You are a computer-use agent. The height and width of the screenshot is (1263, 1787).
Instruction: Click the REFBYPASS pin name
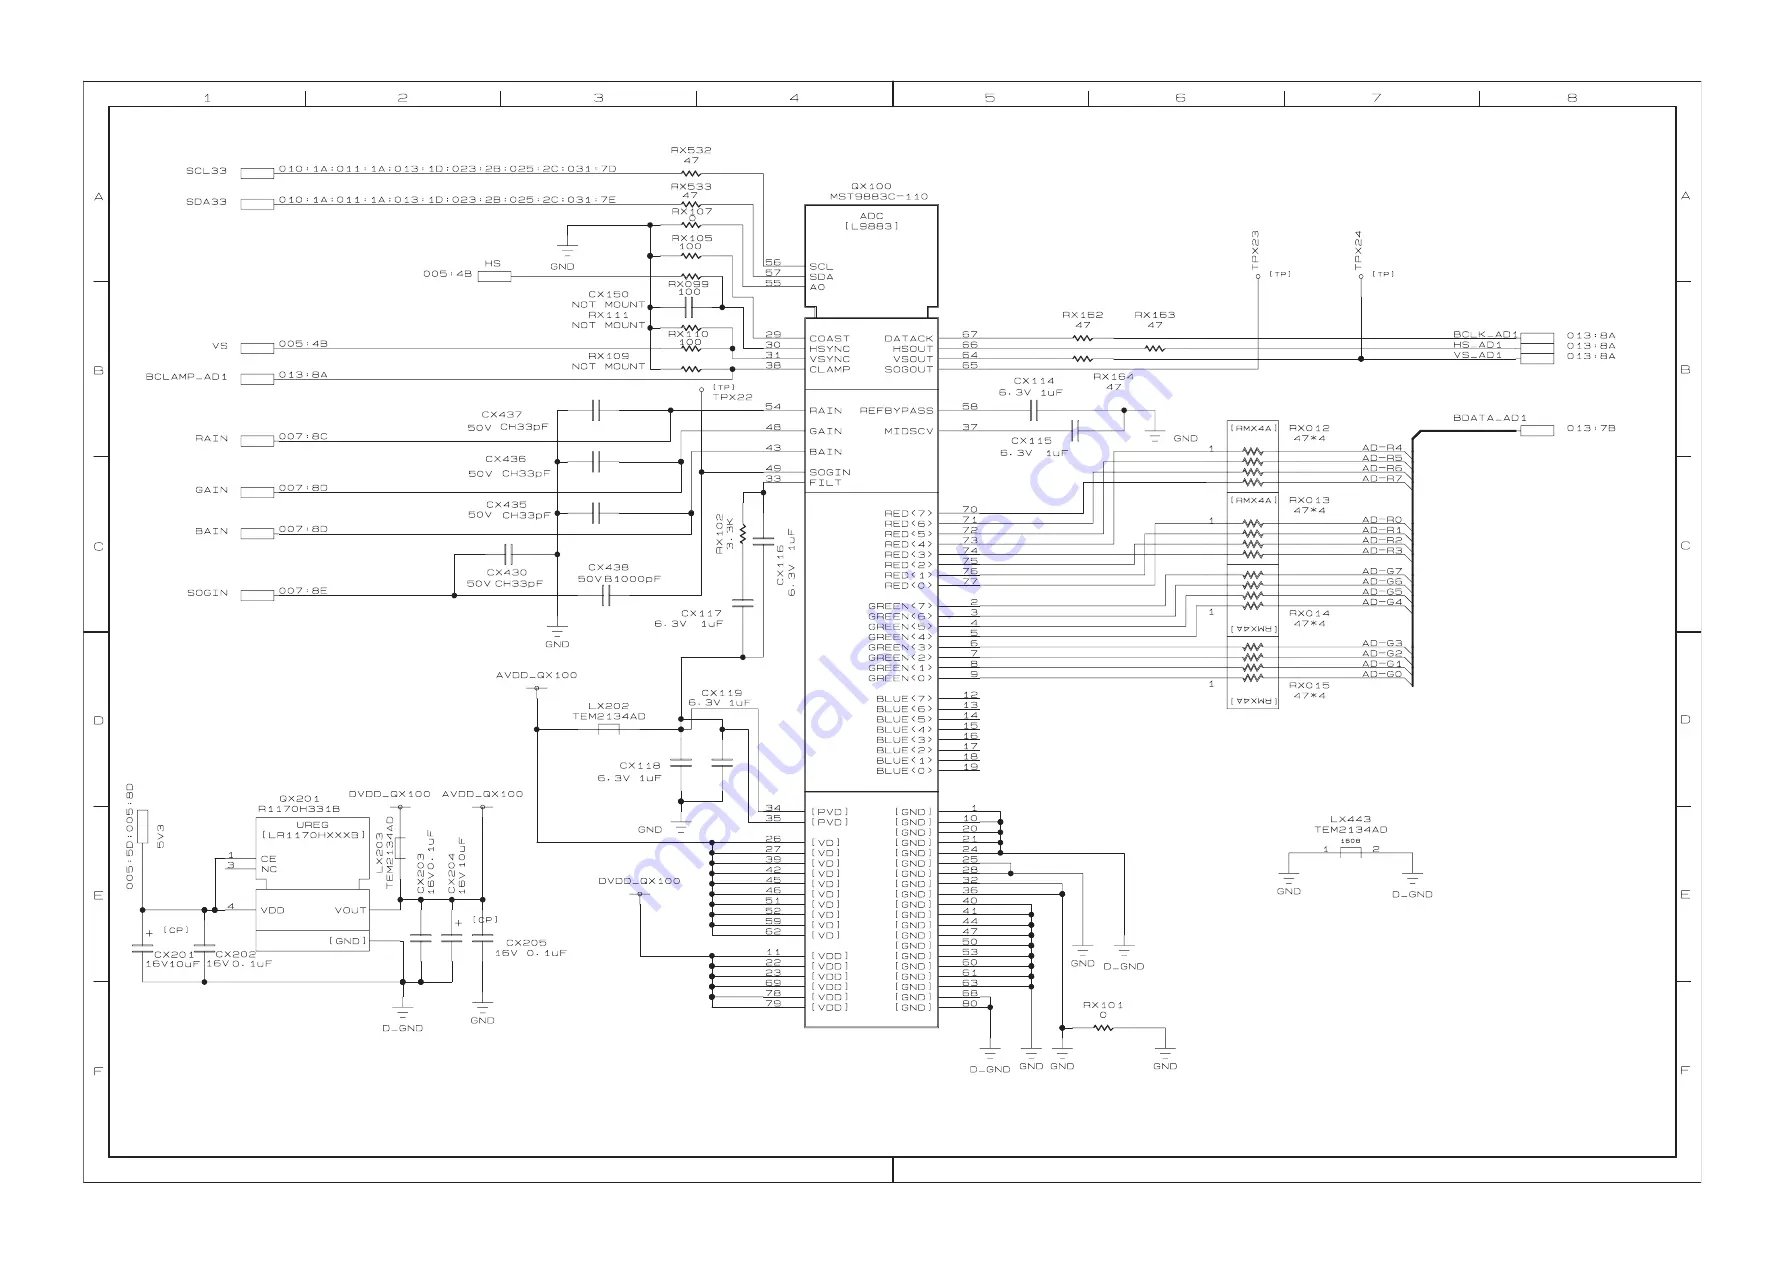point(896,410)
